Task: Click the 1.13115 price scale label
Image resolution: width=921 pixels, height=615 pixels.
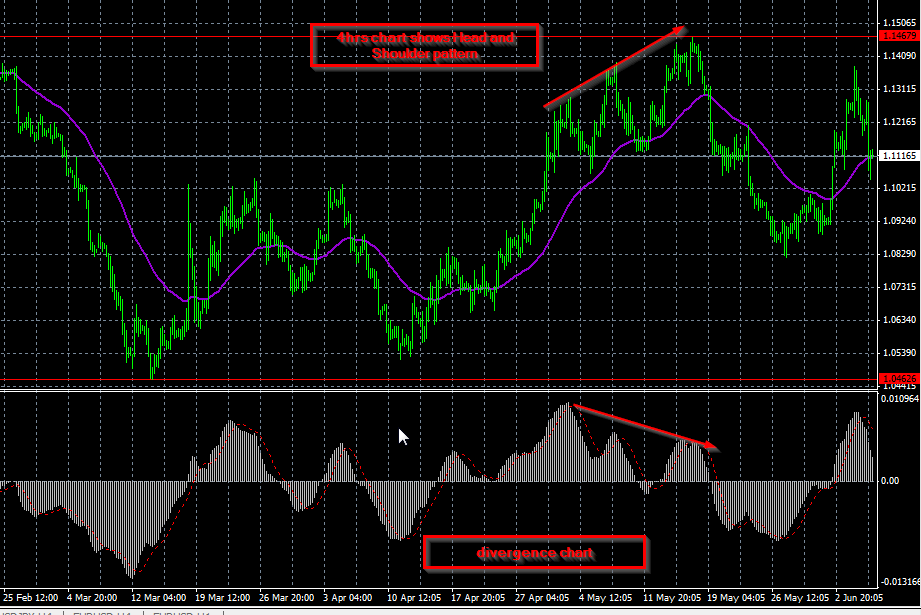Action: pos(899,89)
